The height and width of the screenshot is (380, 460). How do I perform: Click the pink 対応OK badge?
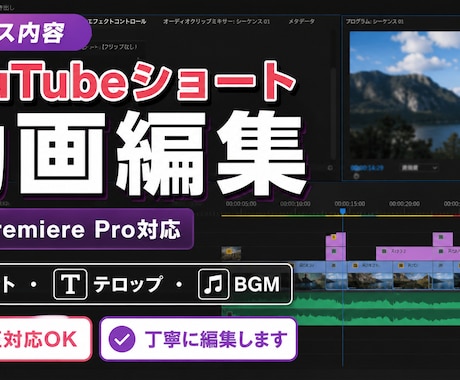point(45,339)
